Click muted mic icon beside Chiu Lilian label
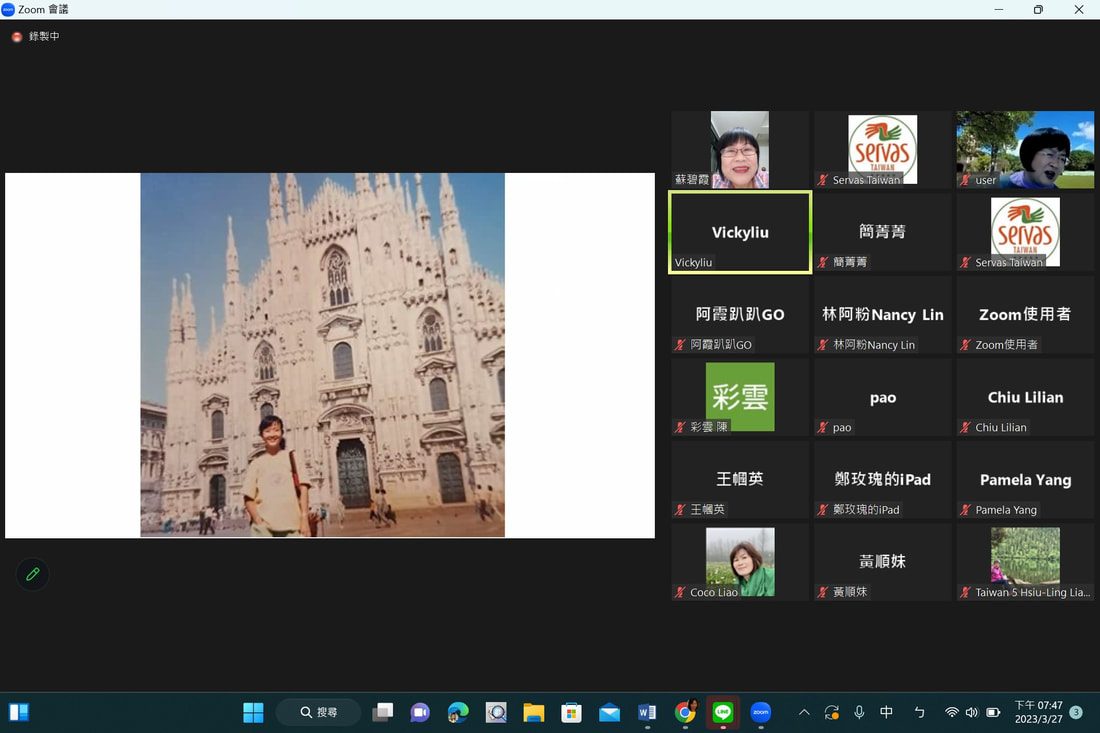 (966, 427)
